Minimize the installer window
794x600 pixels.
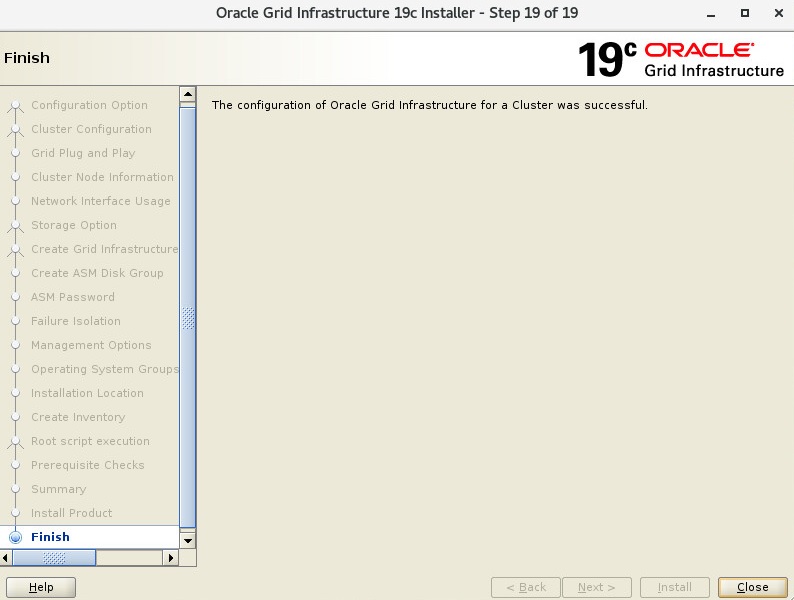711,14
